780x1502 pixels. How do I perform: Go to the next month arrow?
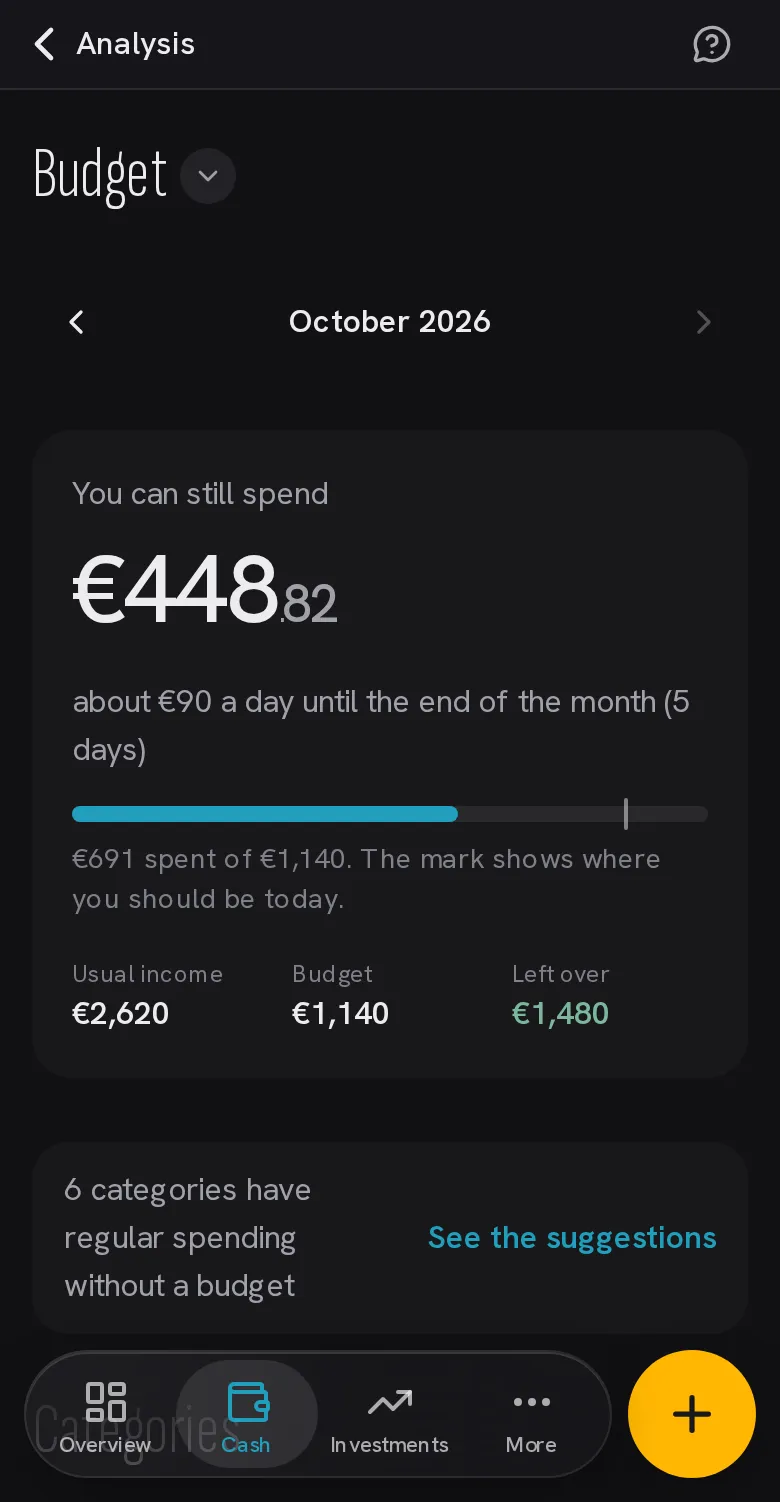(703, 322)
